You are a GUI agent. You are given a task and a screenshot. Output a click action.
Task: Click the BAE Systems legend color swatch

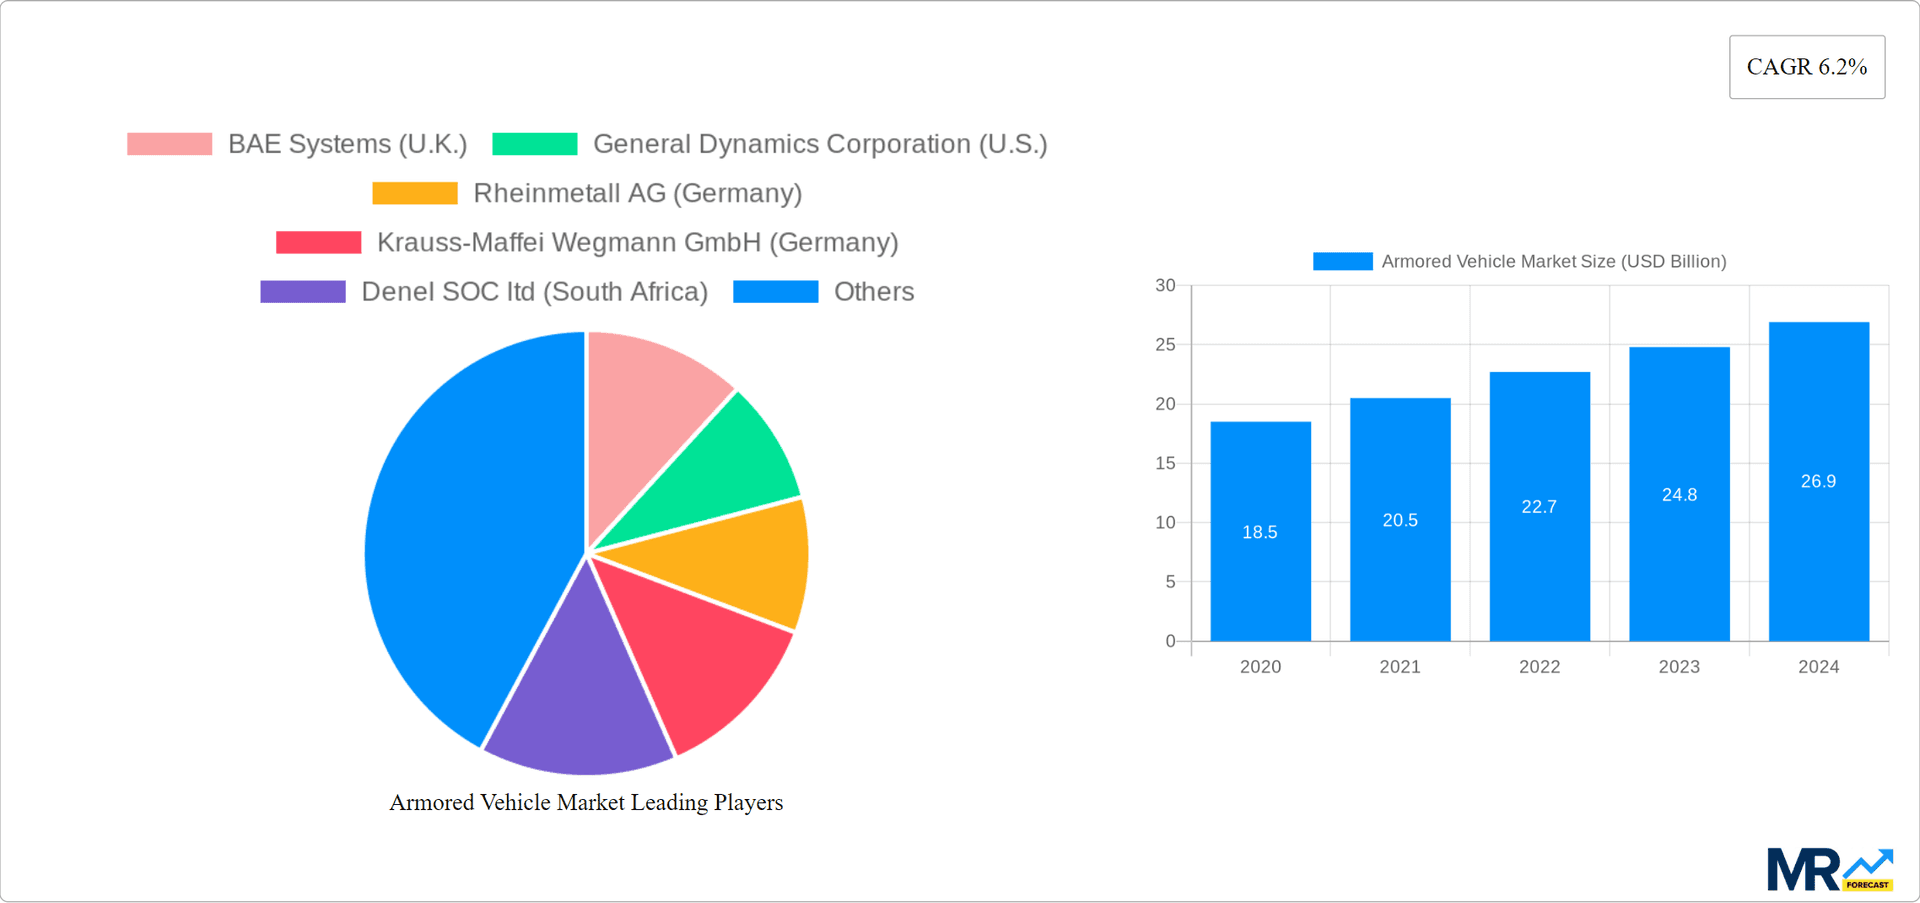point(168,144)
